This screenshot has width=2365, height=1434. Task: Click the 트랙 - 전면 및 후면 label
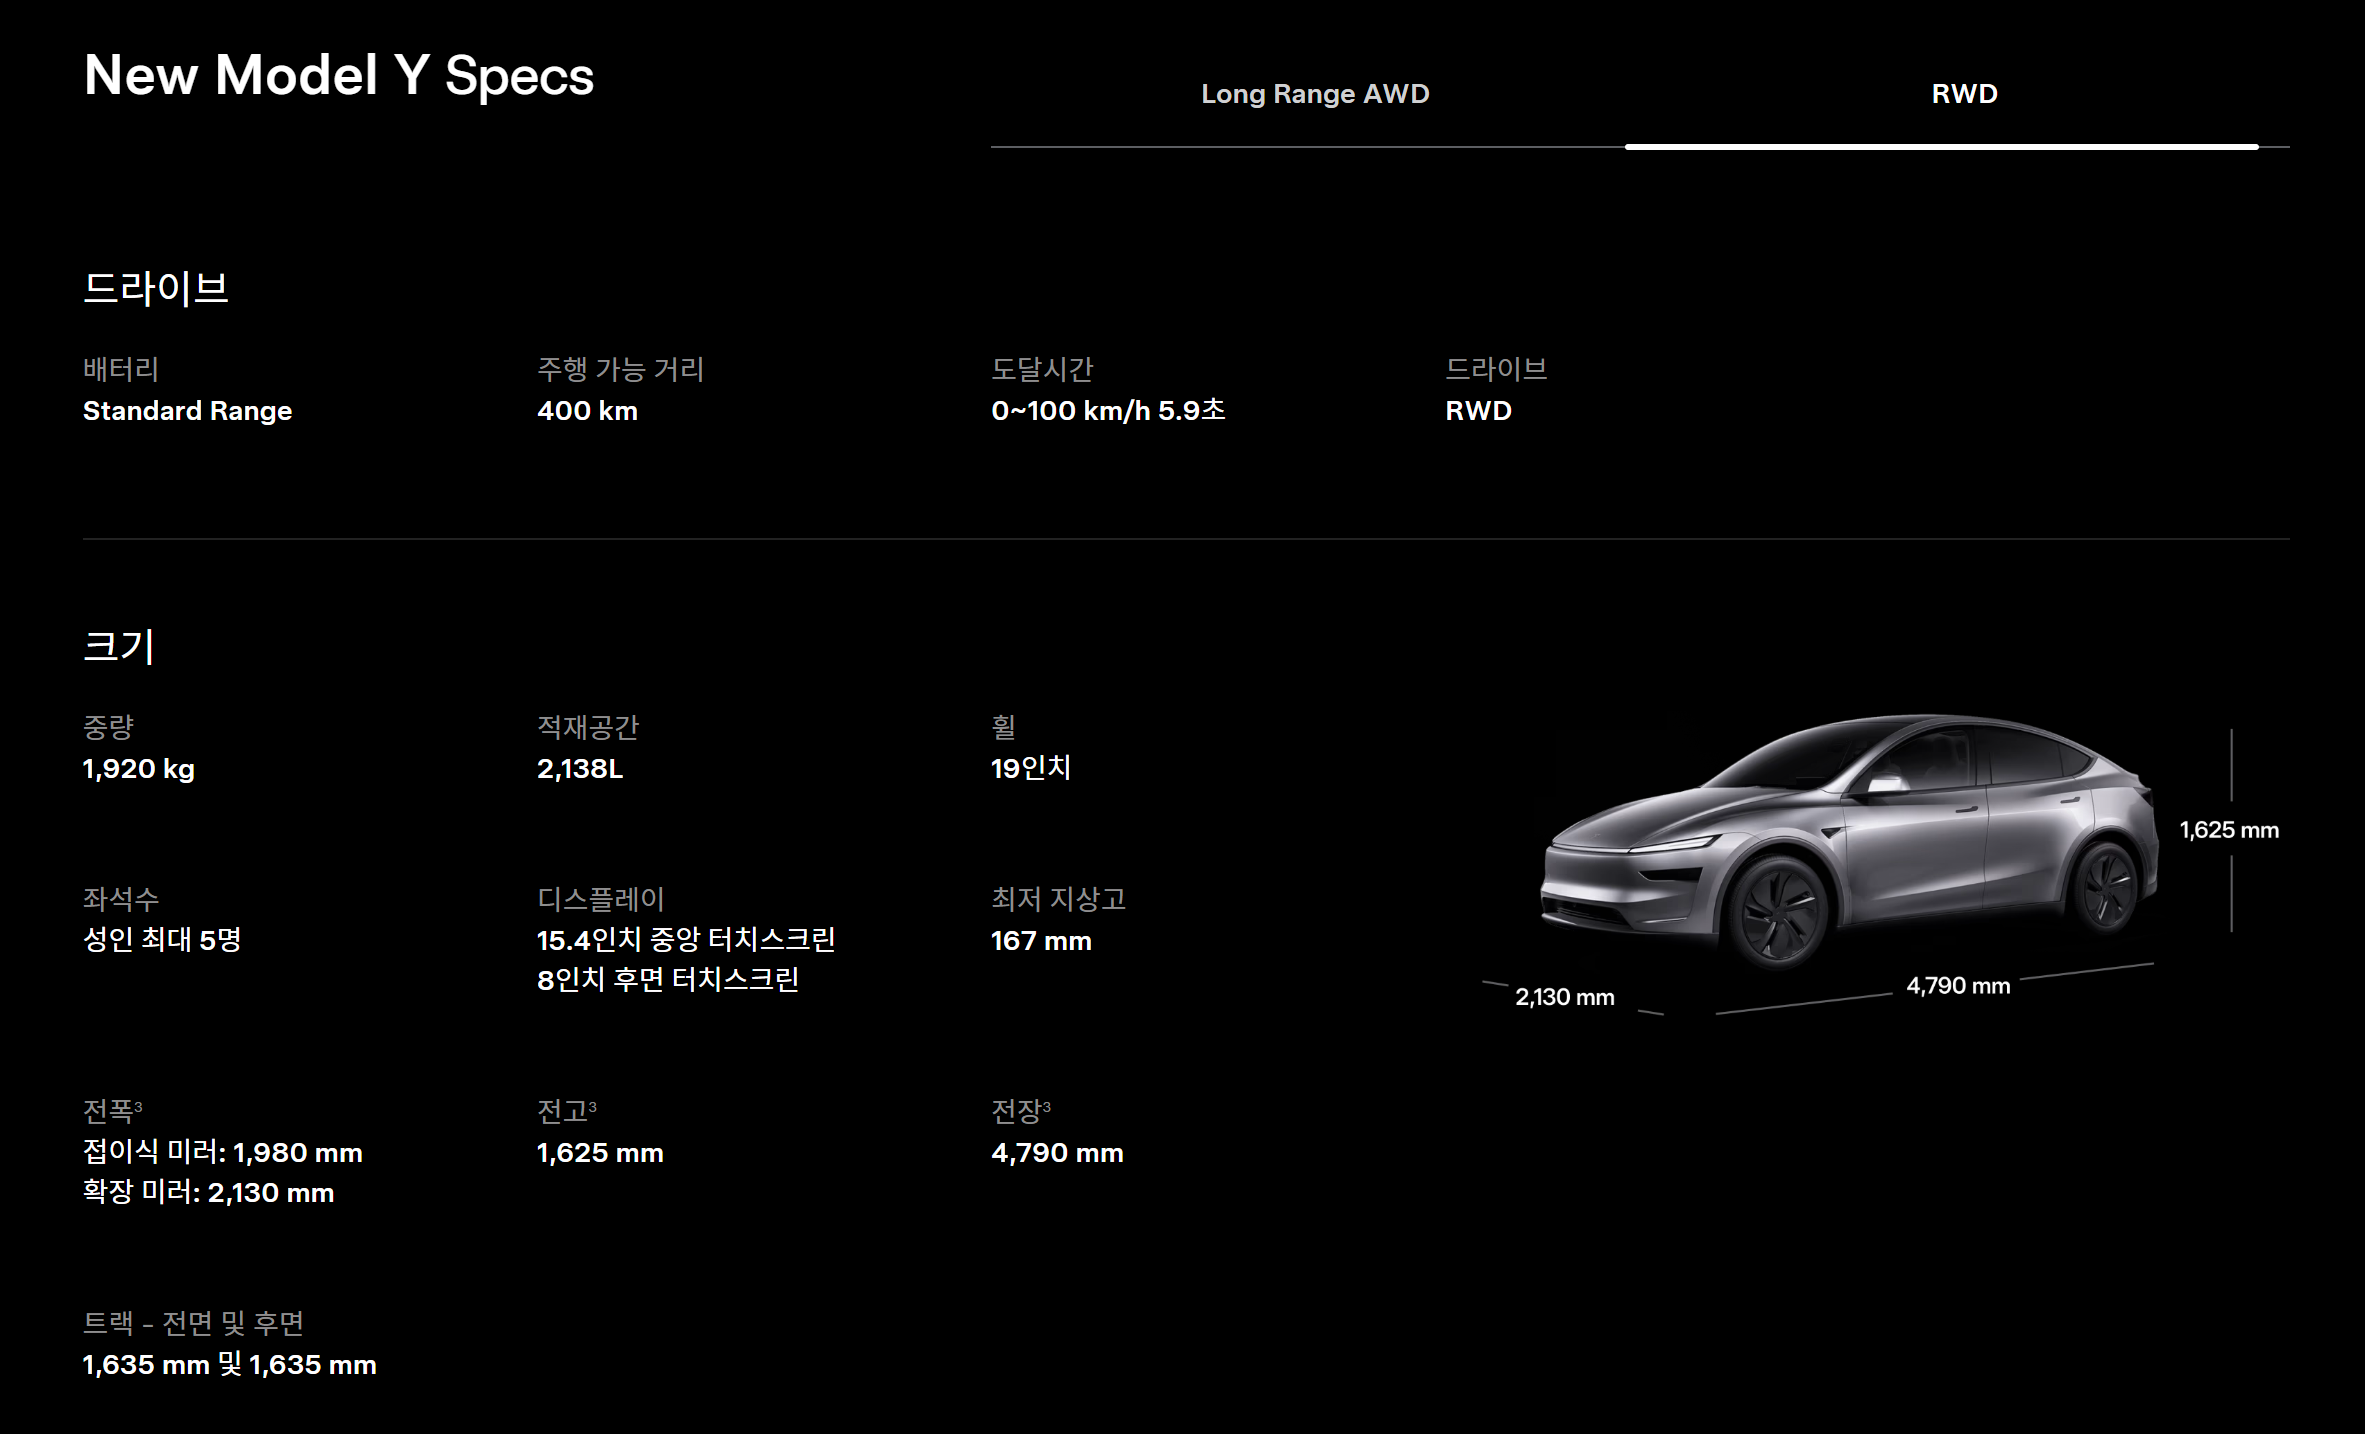tap(193, 1323)
